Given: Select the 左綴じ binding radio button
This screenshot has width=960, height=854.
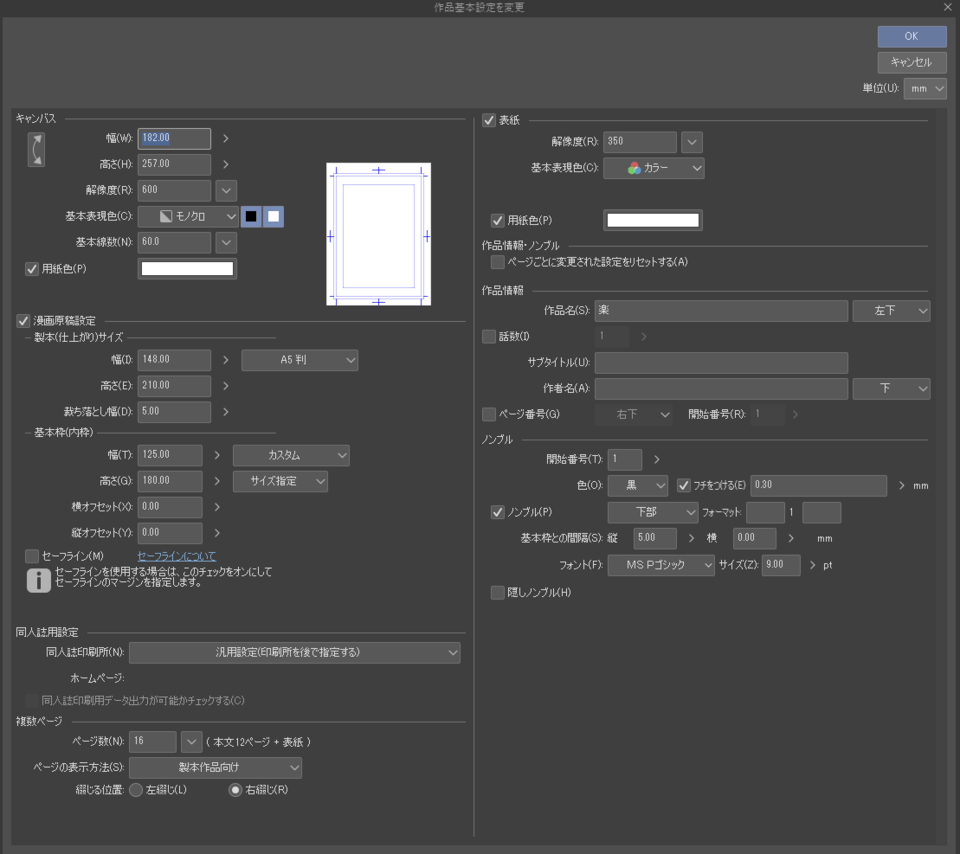Looking at the screenshot, I should 136,790.
